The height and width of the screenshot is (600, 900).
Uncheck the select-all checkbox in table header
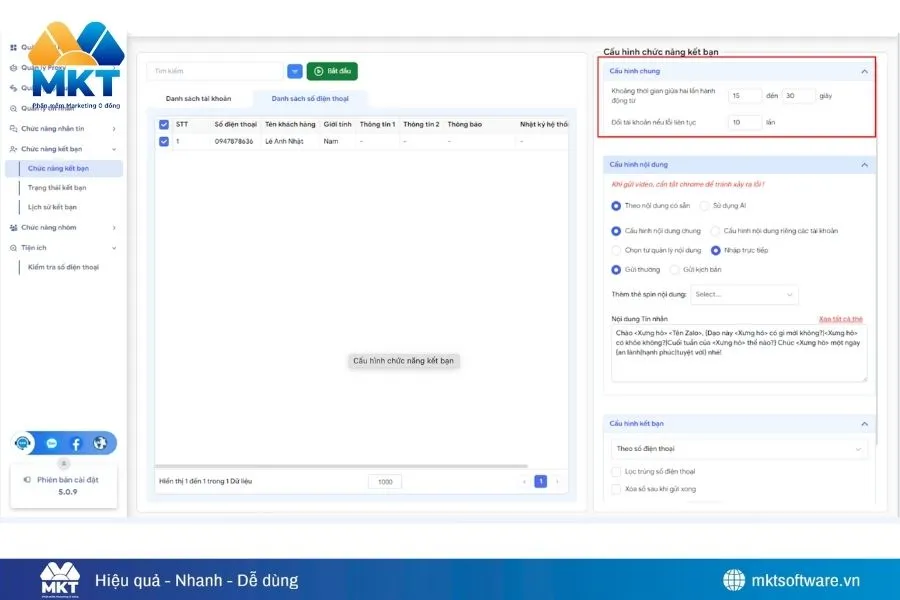point(164,125)
